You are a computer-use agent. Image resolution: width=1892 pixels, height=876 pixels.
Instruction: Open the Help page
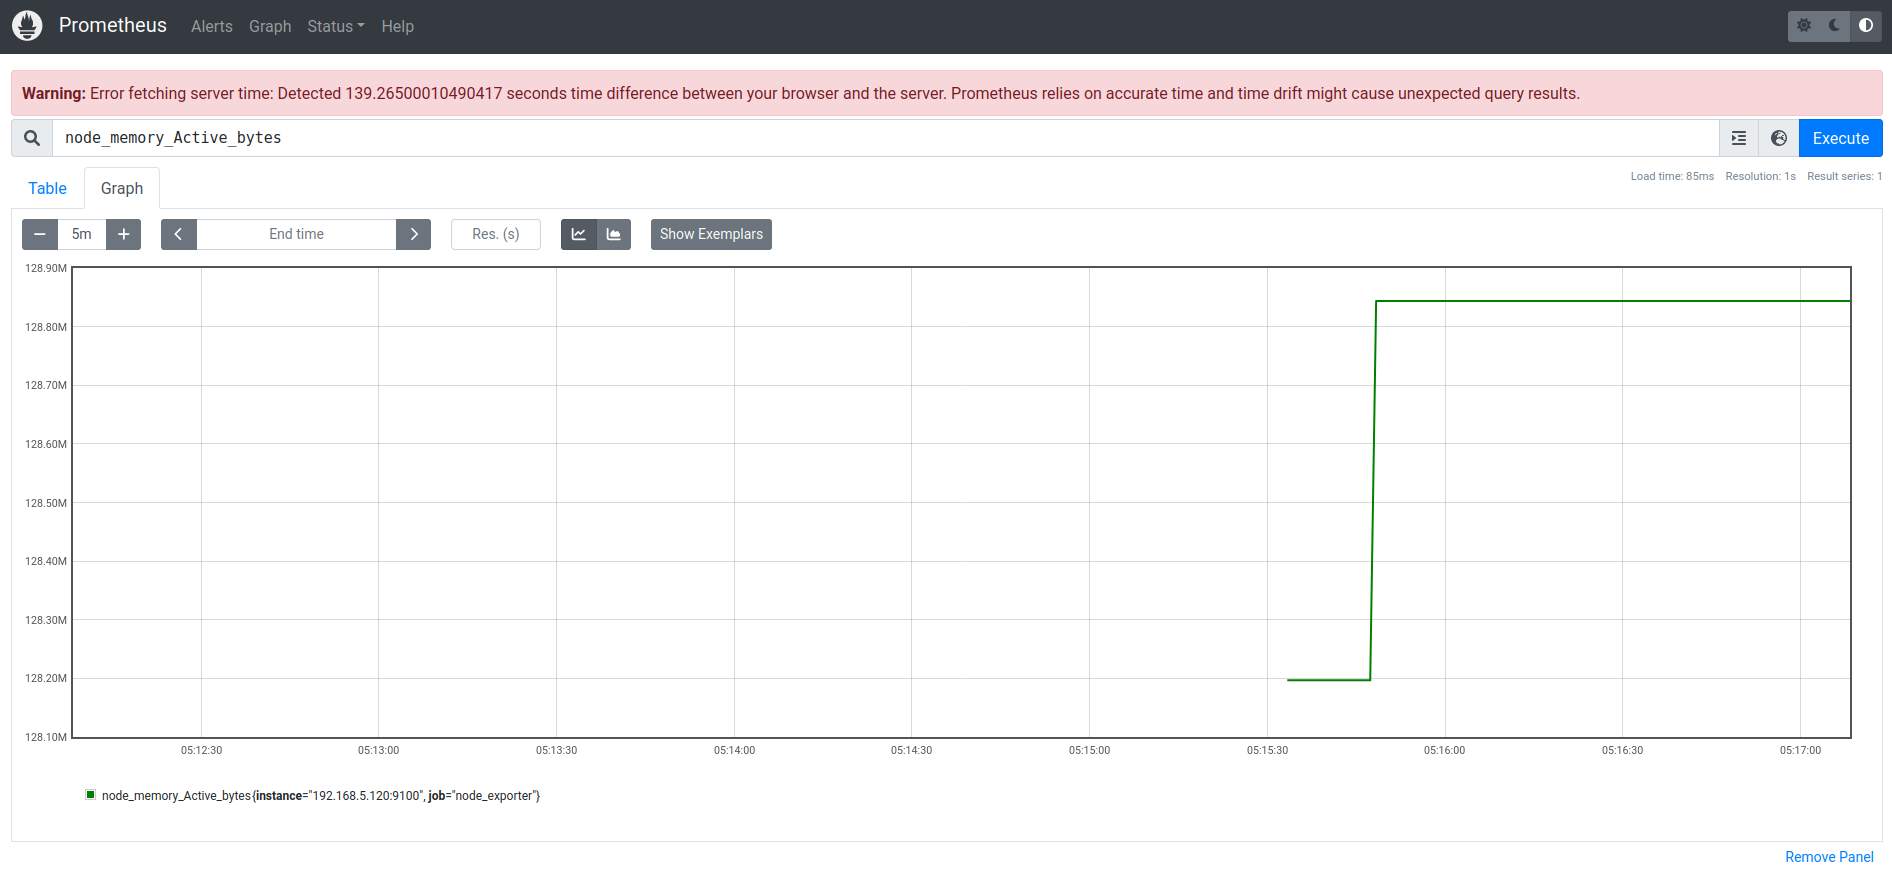coord(397,26)
